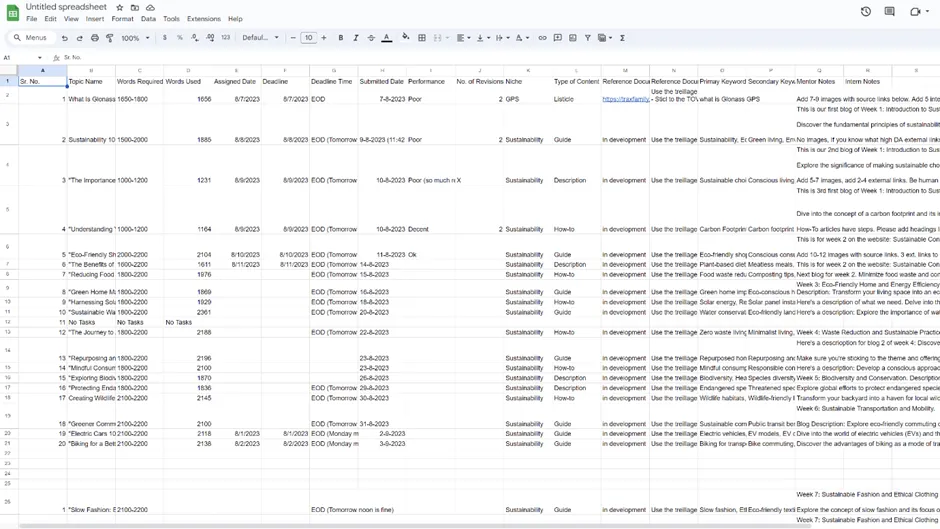The height and width of the screenshot is (529, 940).
Task: Click the insert chart icon
Action: (573, 38)
